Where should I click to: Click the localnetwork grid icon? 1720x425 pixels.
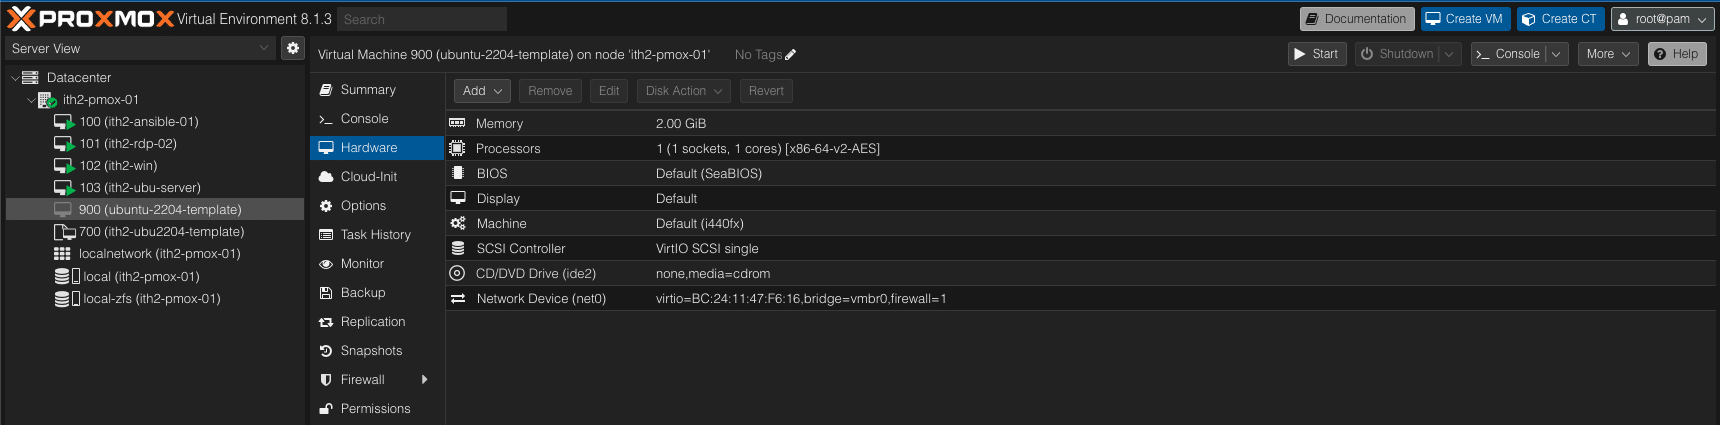pos(62,254)
